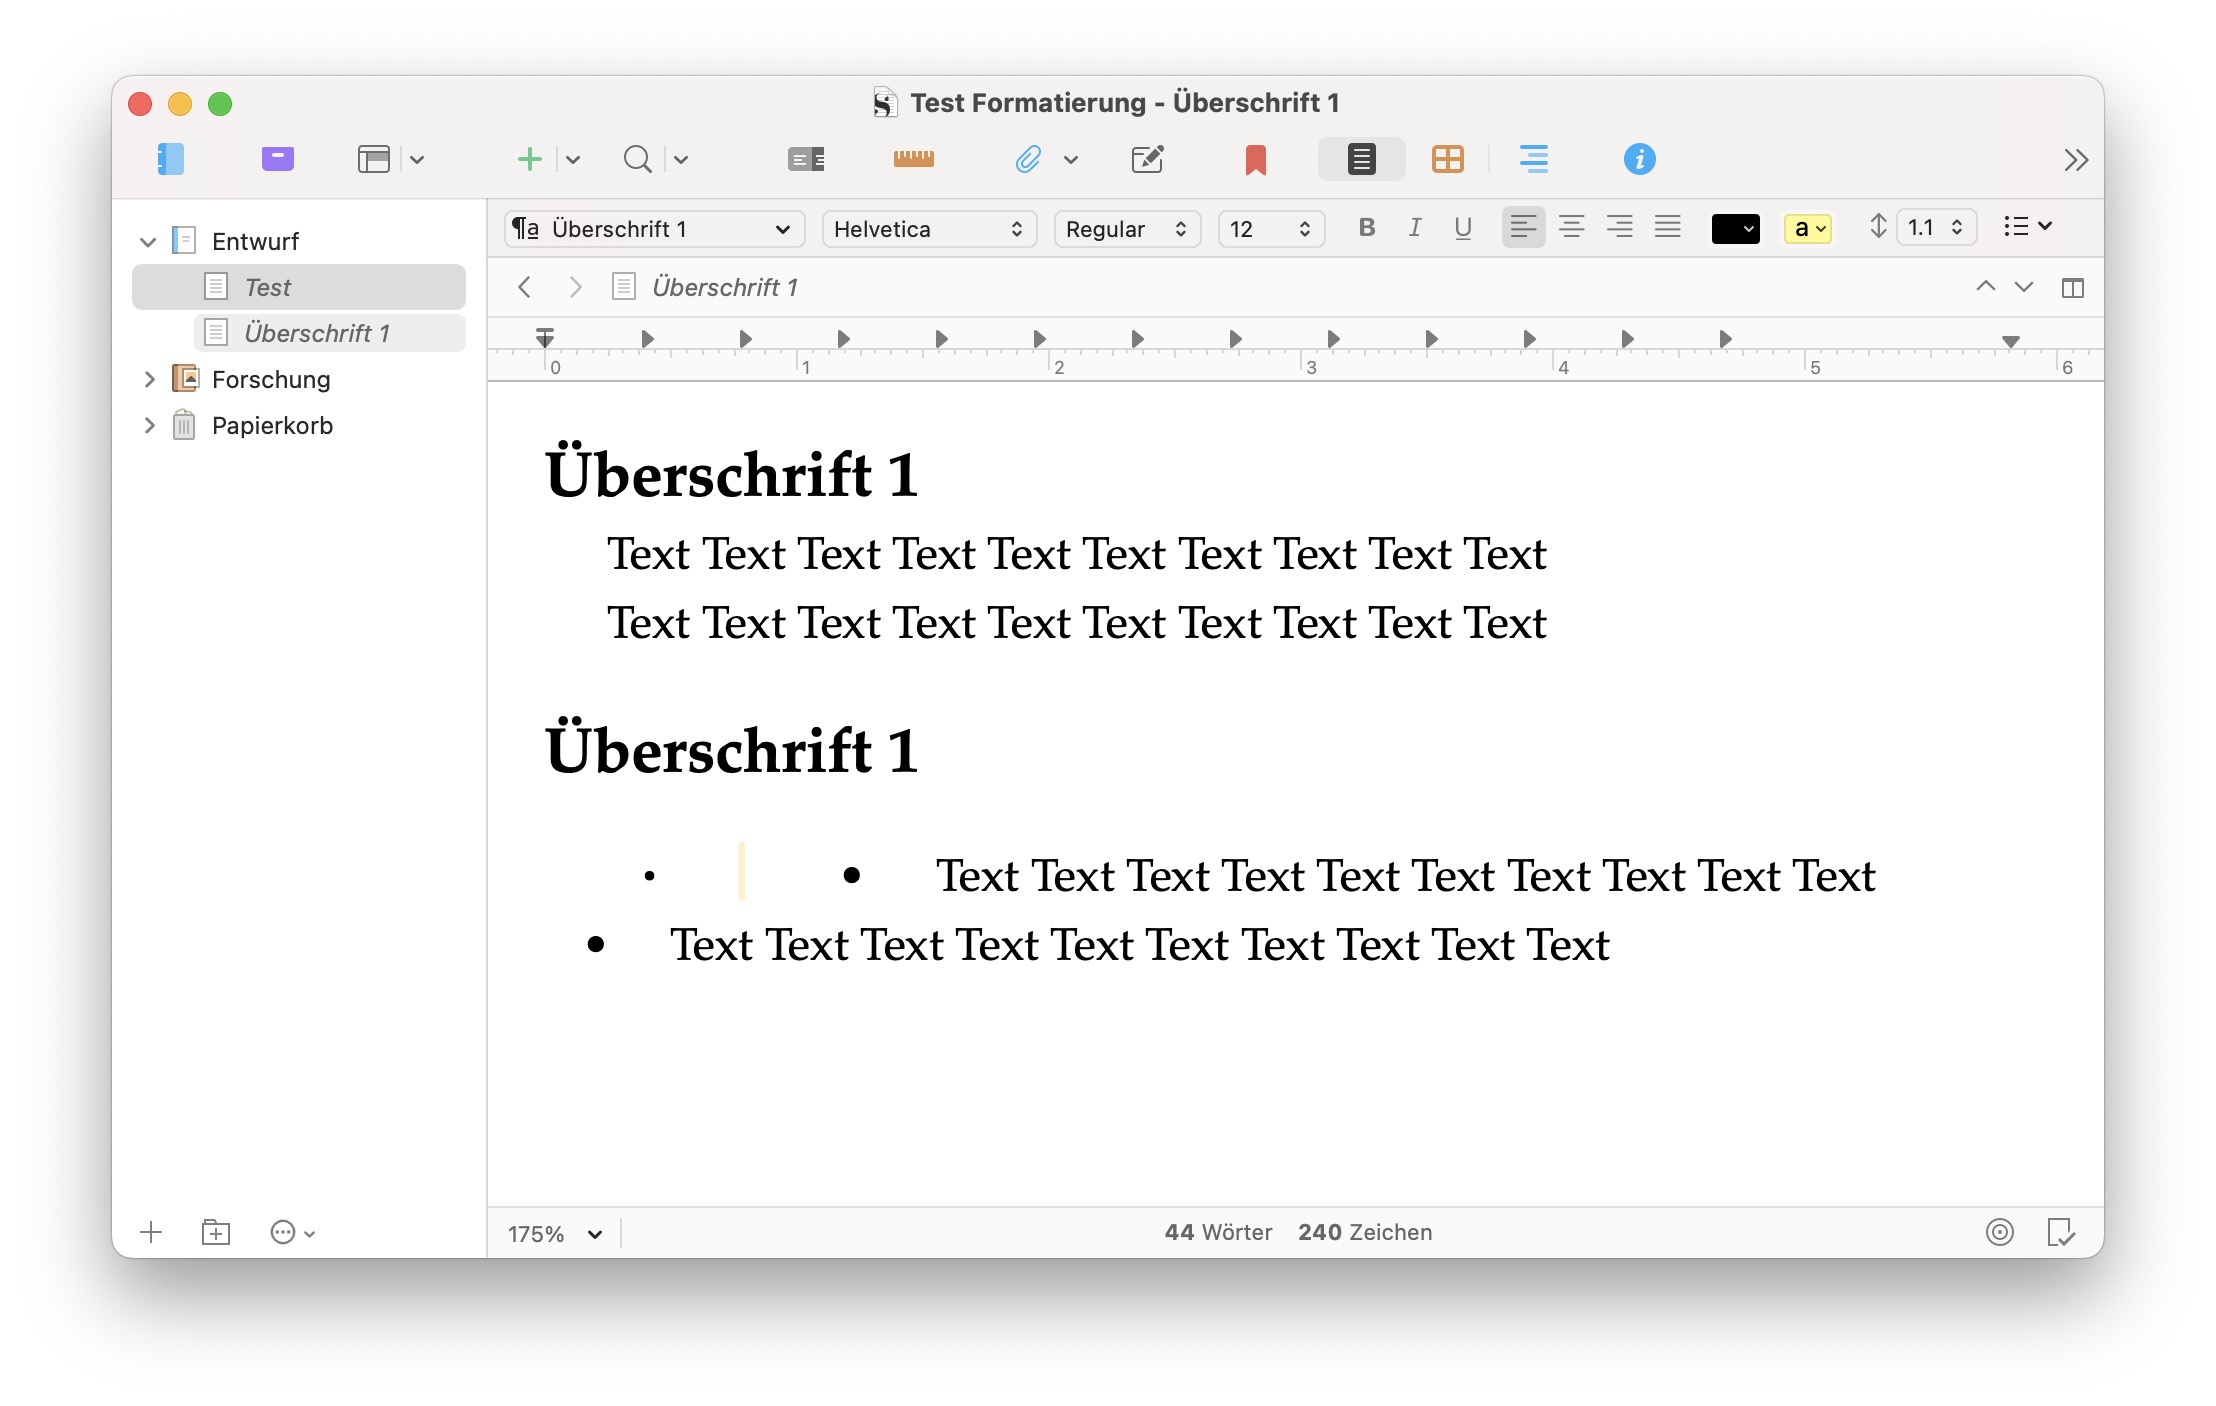The image size is (2216, 1406).
Task: Expand the Papierkorb folder
Action: [149, 425]
